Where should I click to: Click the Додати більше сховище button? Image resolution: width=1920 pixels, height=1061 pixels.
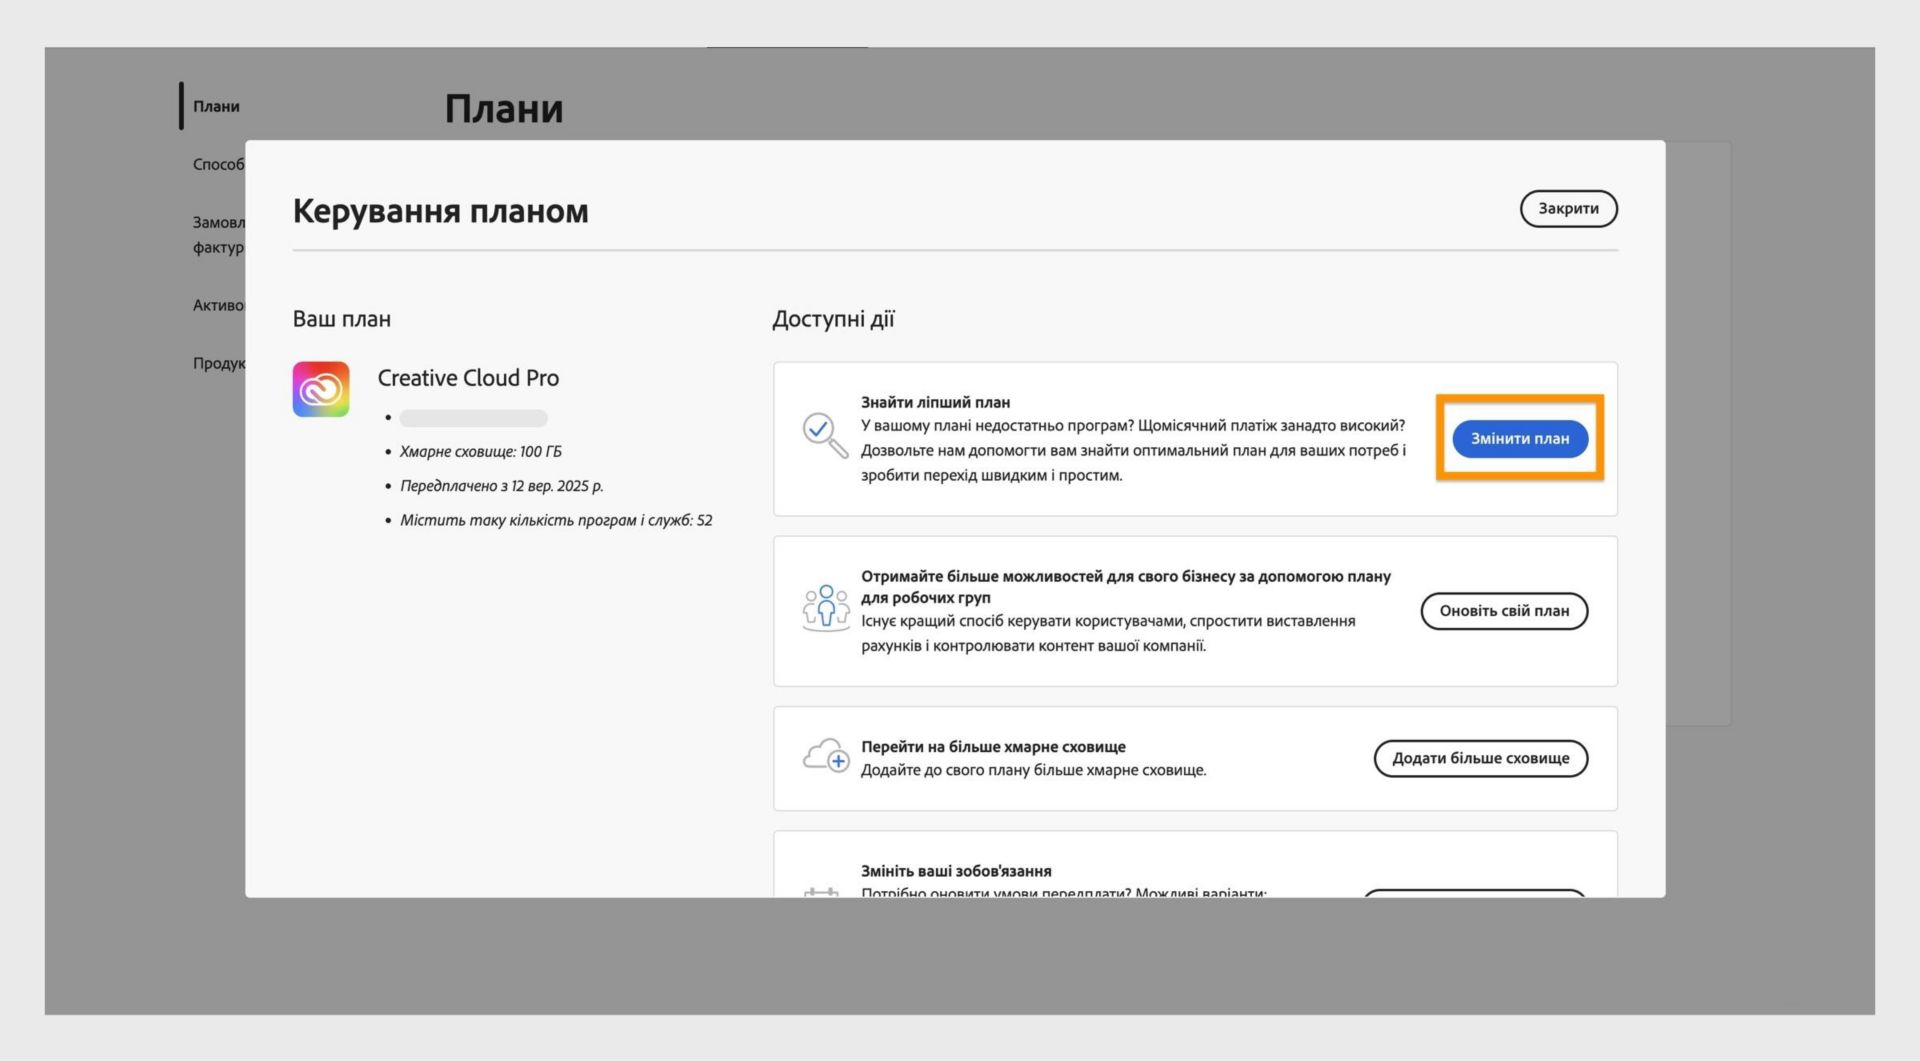pos(1481,758)
